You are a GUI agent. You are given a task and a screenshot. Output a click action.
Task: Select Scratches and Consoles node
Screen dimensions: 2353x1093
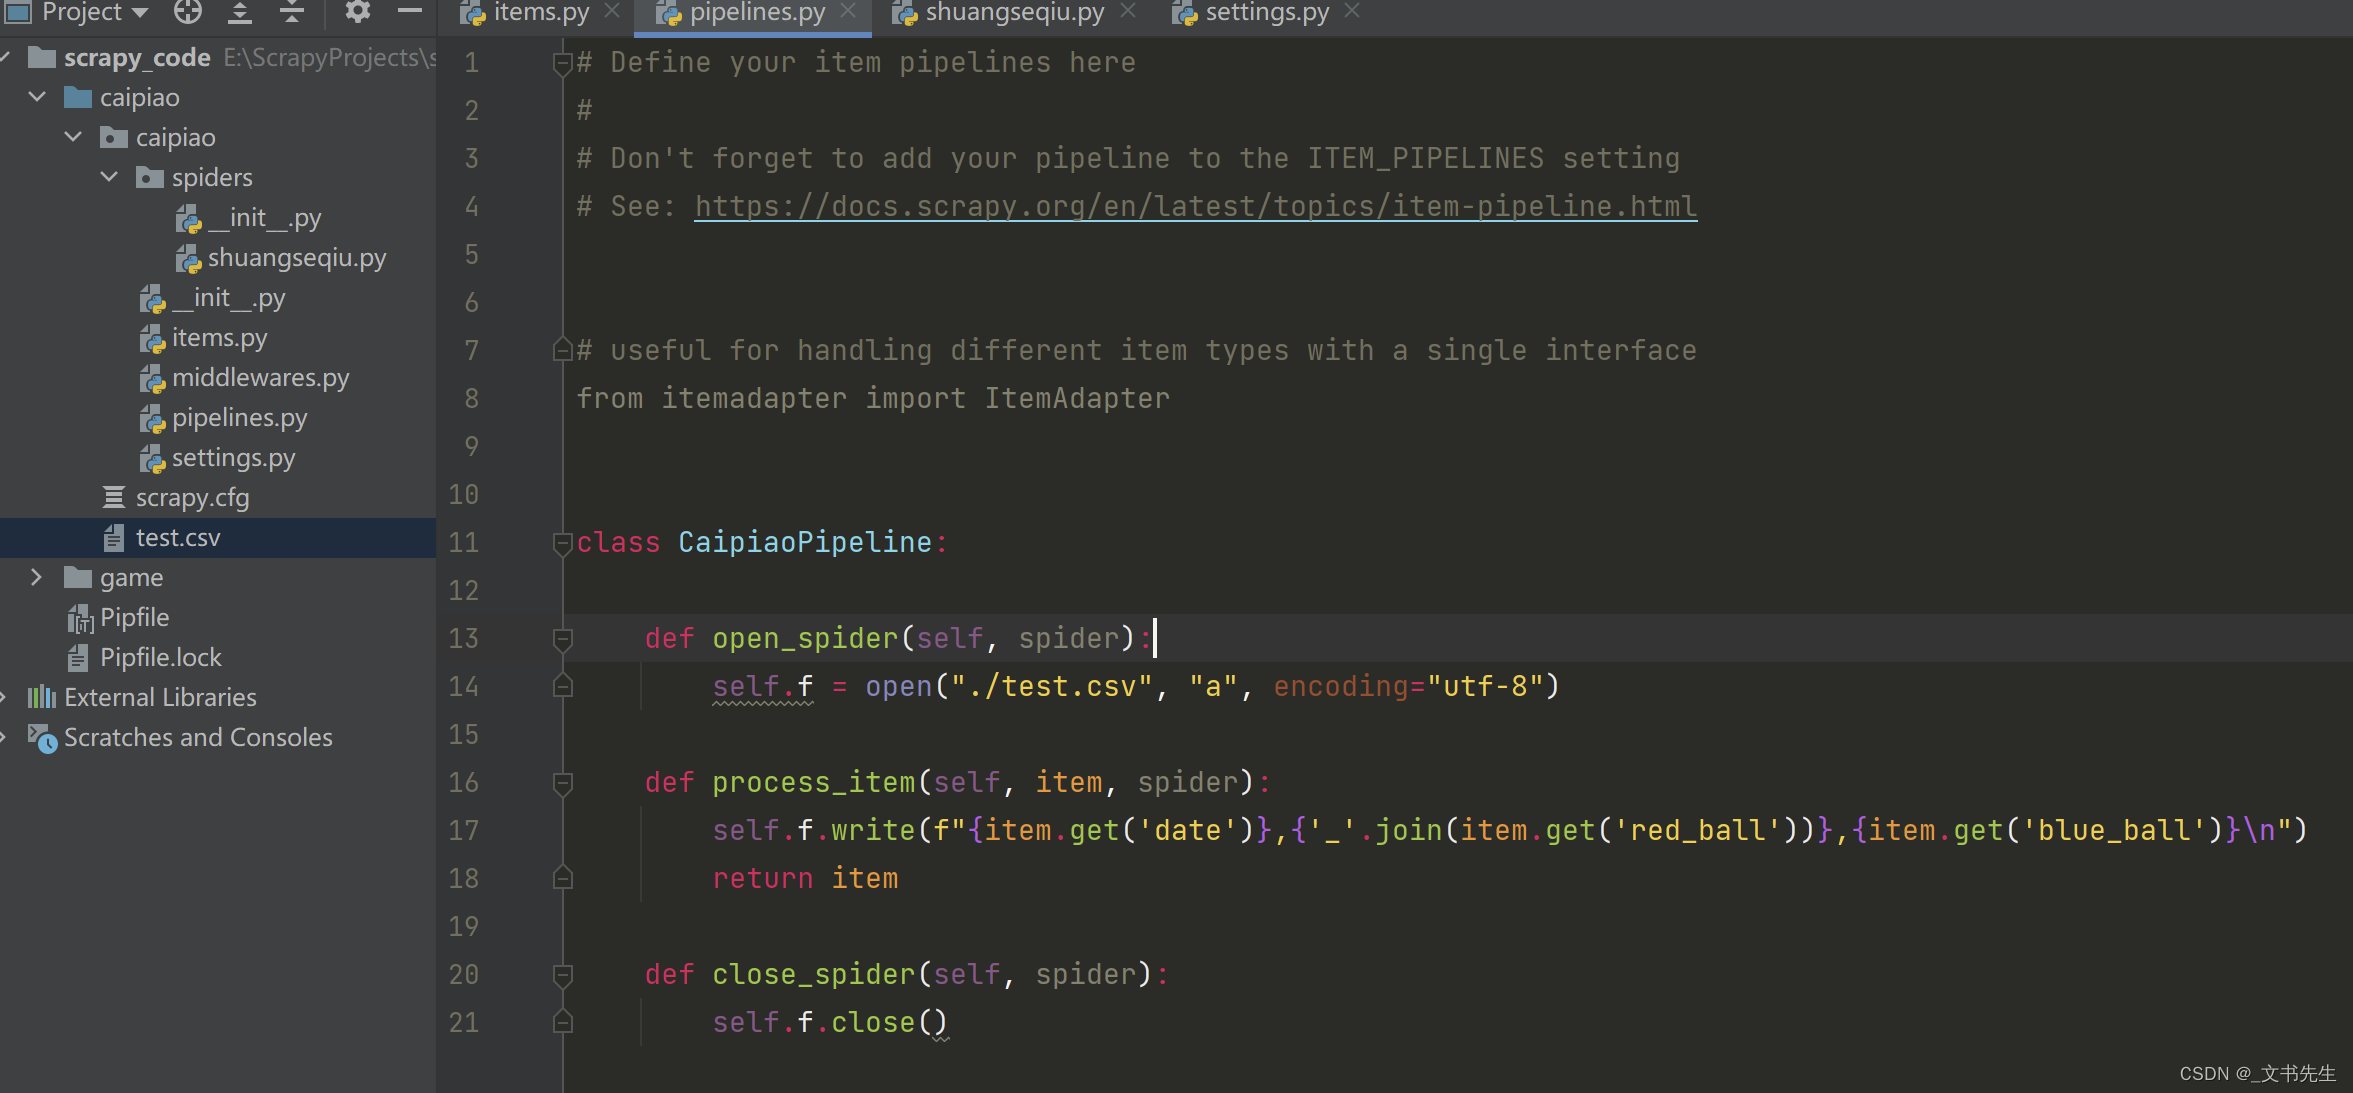pyautogui.click(x=198, y=737)
